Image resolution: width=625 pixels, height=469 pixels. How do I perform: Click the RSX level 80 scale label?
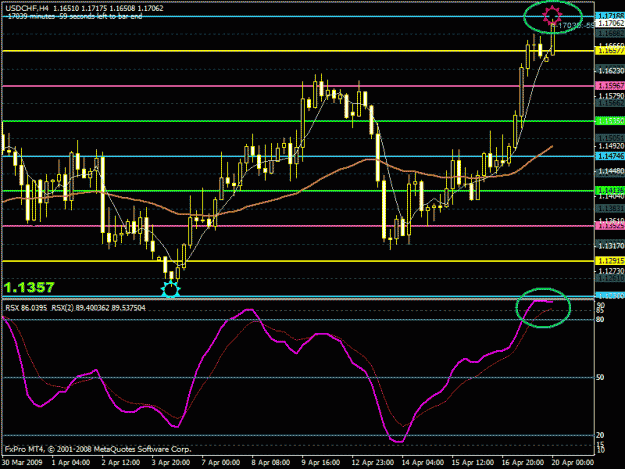point(600,319)
